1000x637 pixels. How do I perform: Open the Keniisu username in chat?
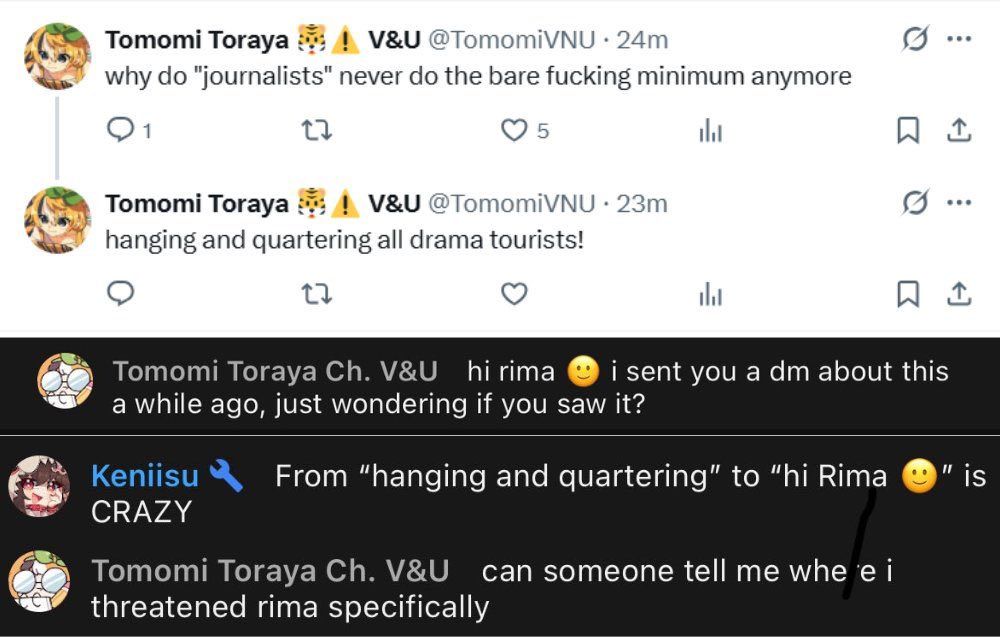145,477
